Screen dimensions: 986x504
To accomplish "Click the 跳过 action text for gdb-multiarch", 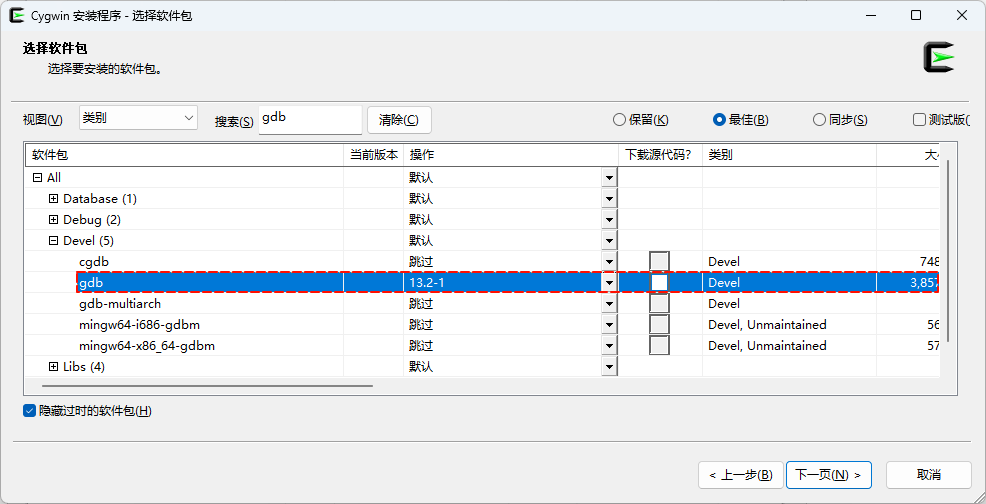I will 421,303.
